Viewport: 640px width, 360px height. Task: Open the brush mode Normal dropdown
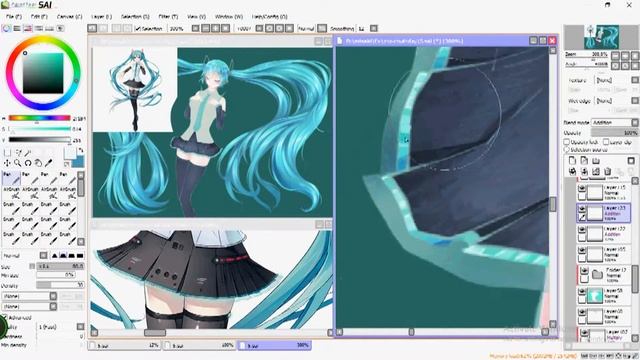pyautogui.click(x=24, y=256)
